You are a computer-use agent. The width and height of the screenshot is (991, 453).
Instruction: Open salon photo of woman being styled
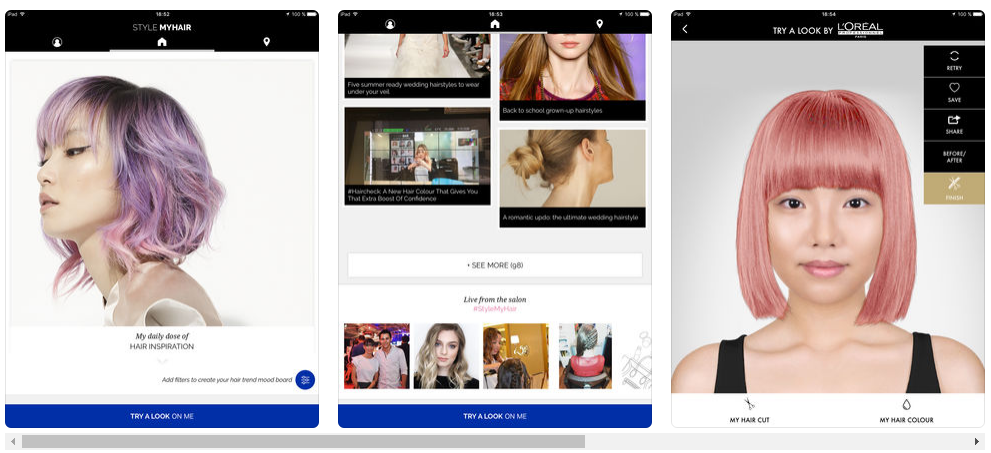coord(516,356)
